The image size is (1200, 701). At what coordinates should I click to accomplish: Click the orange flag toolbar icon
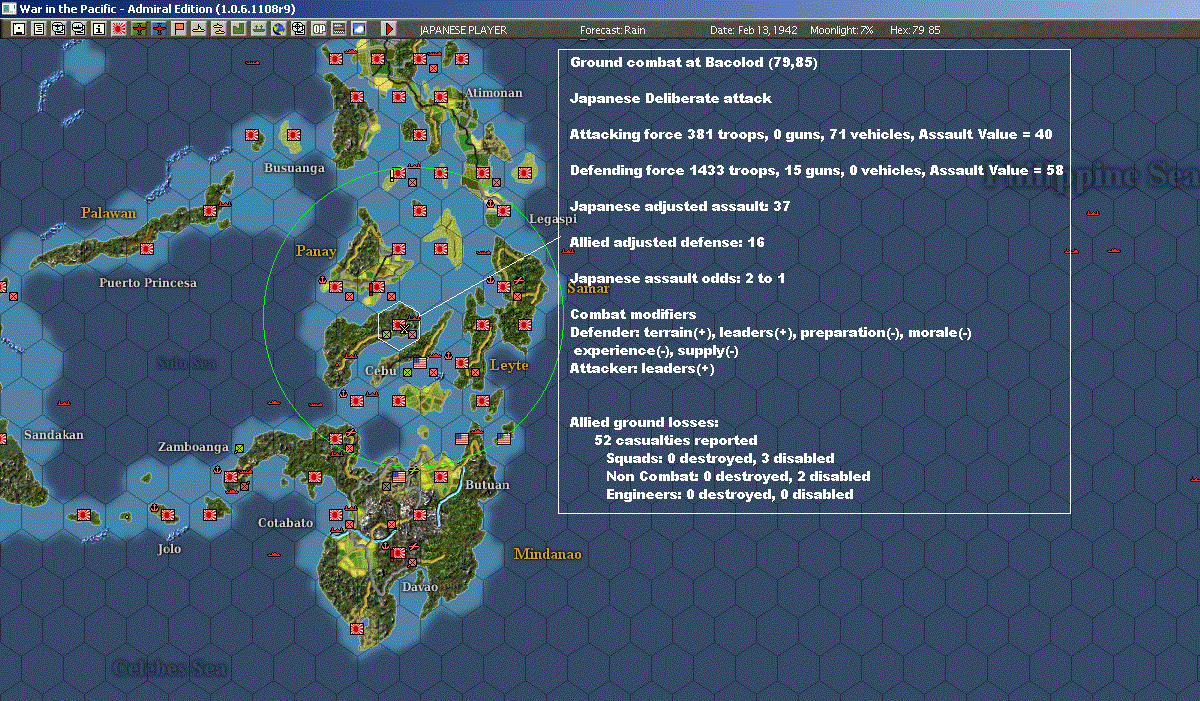point(179,29)
